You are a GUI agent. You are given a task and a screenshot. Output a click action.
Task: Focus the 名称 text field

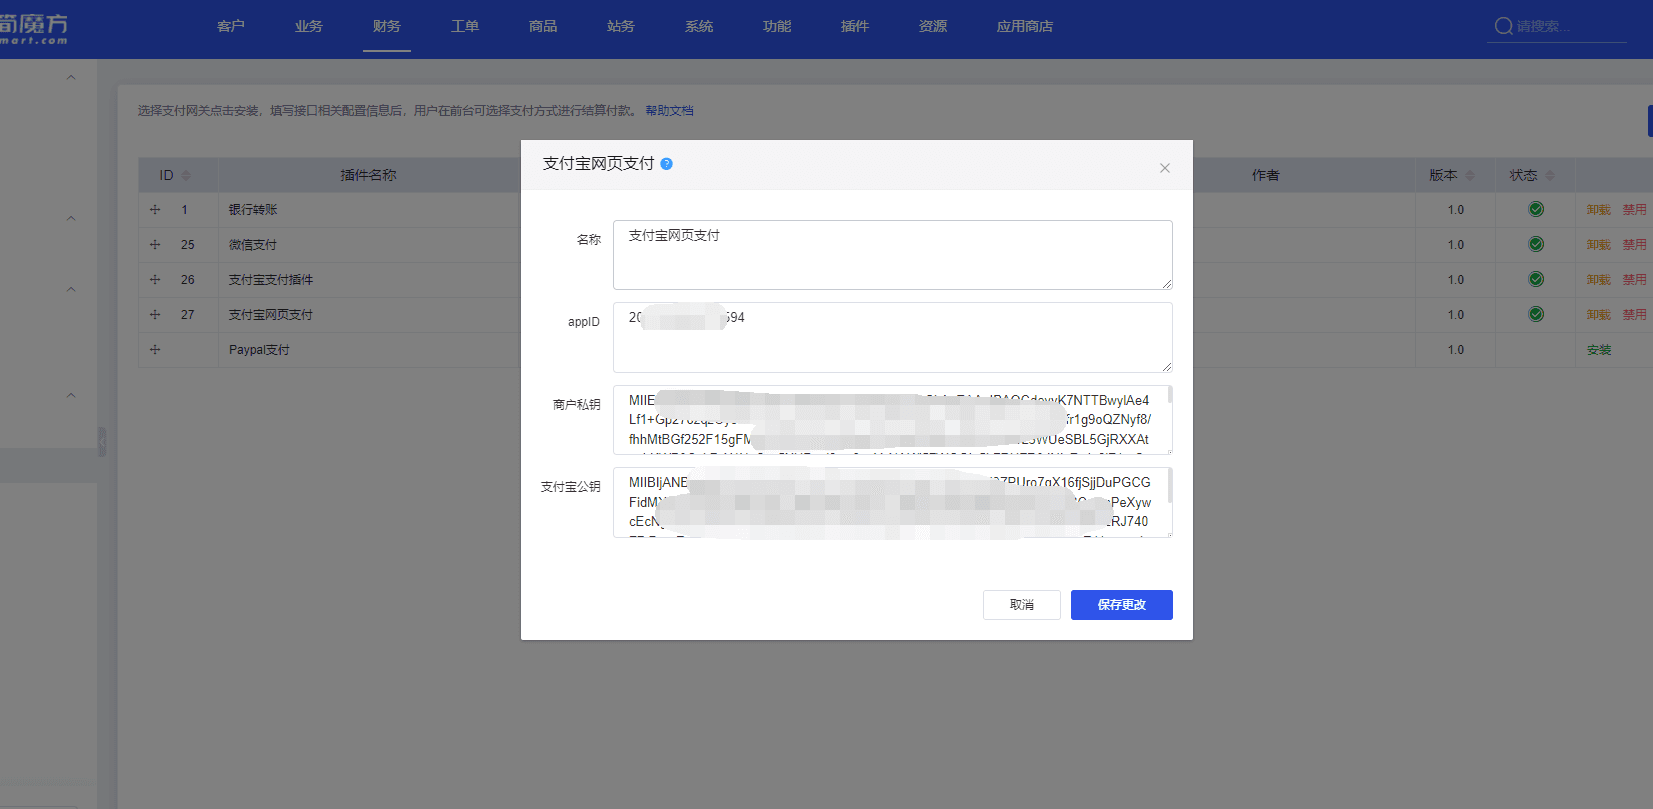coord(893,255)
